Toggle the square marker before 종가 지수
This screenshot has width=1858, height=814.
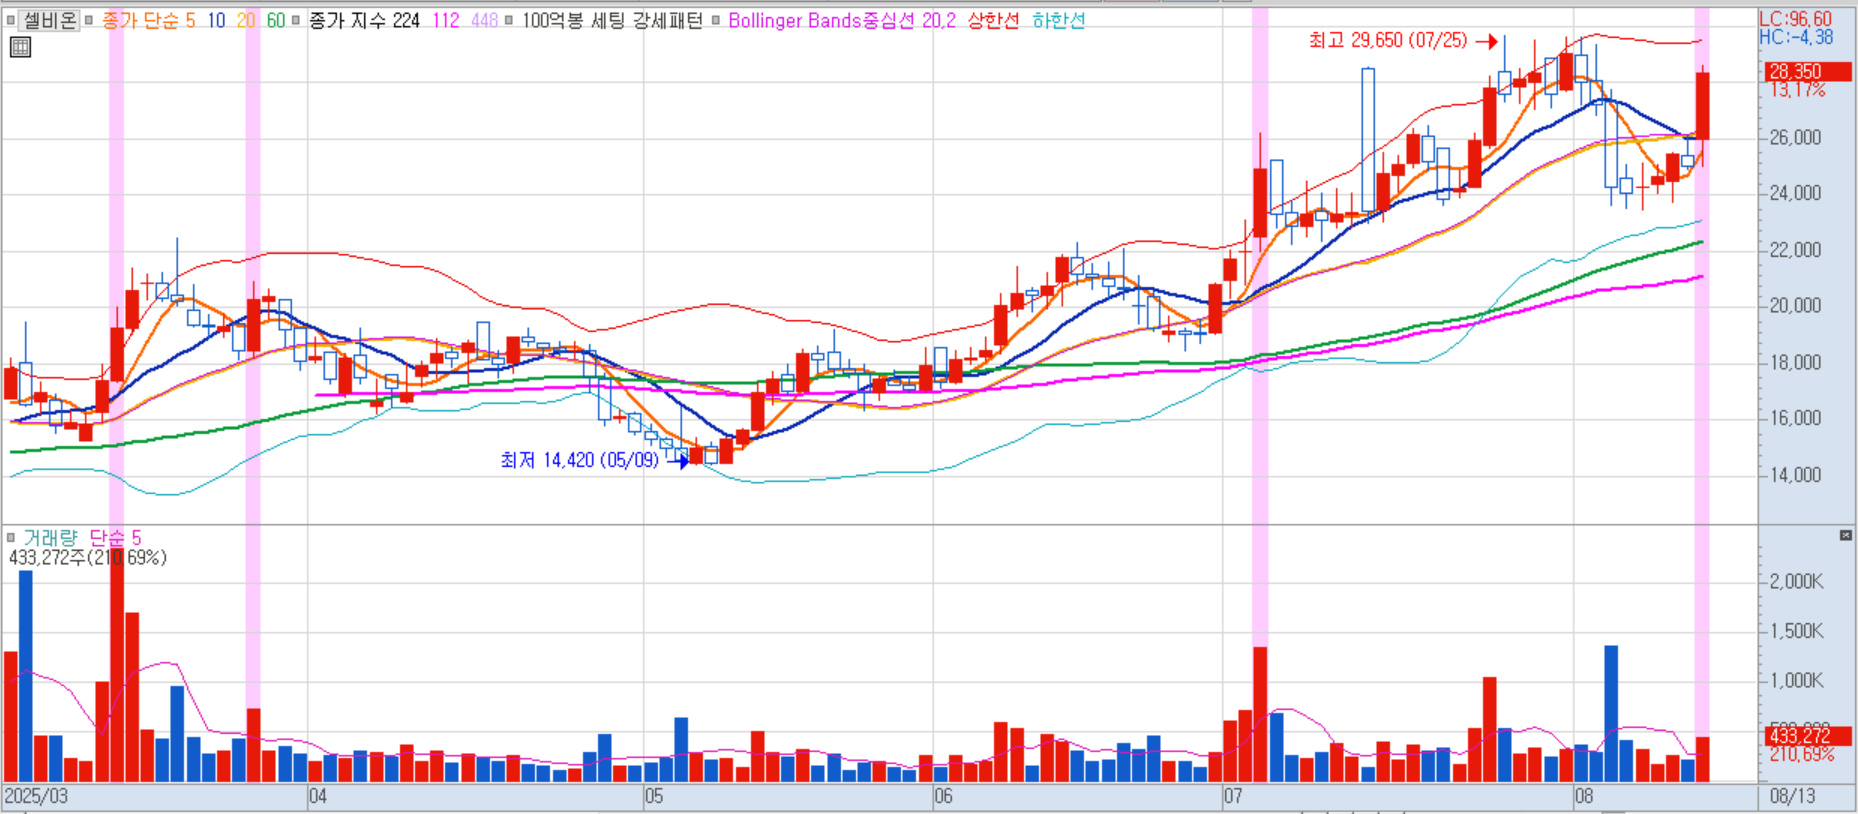tap(296, 20)
